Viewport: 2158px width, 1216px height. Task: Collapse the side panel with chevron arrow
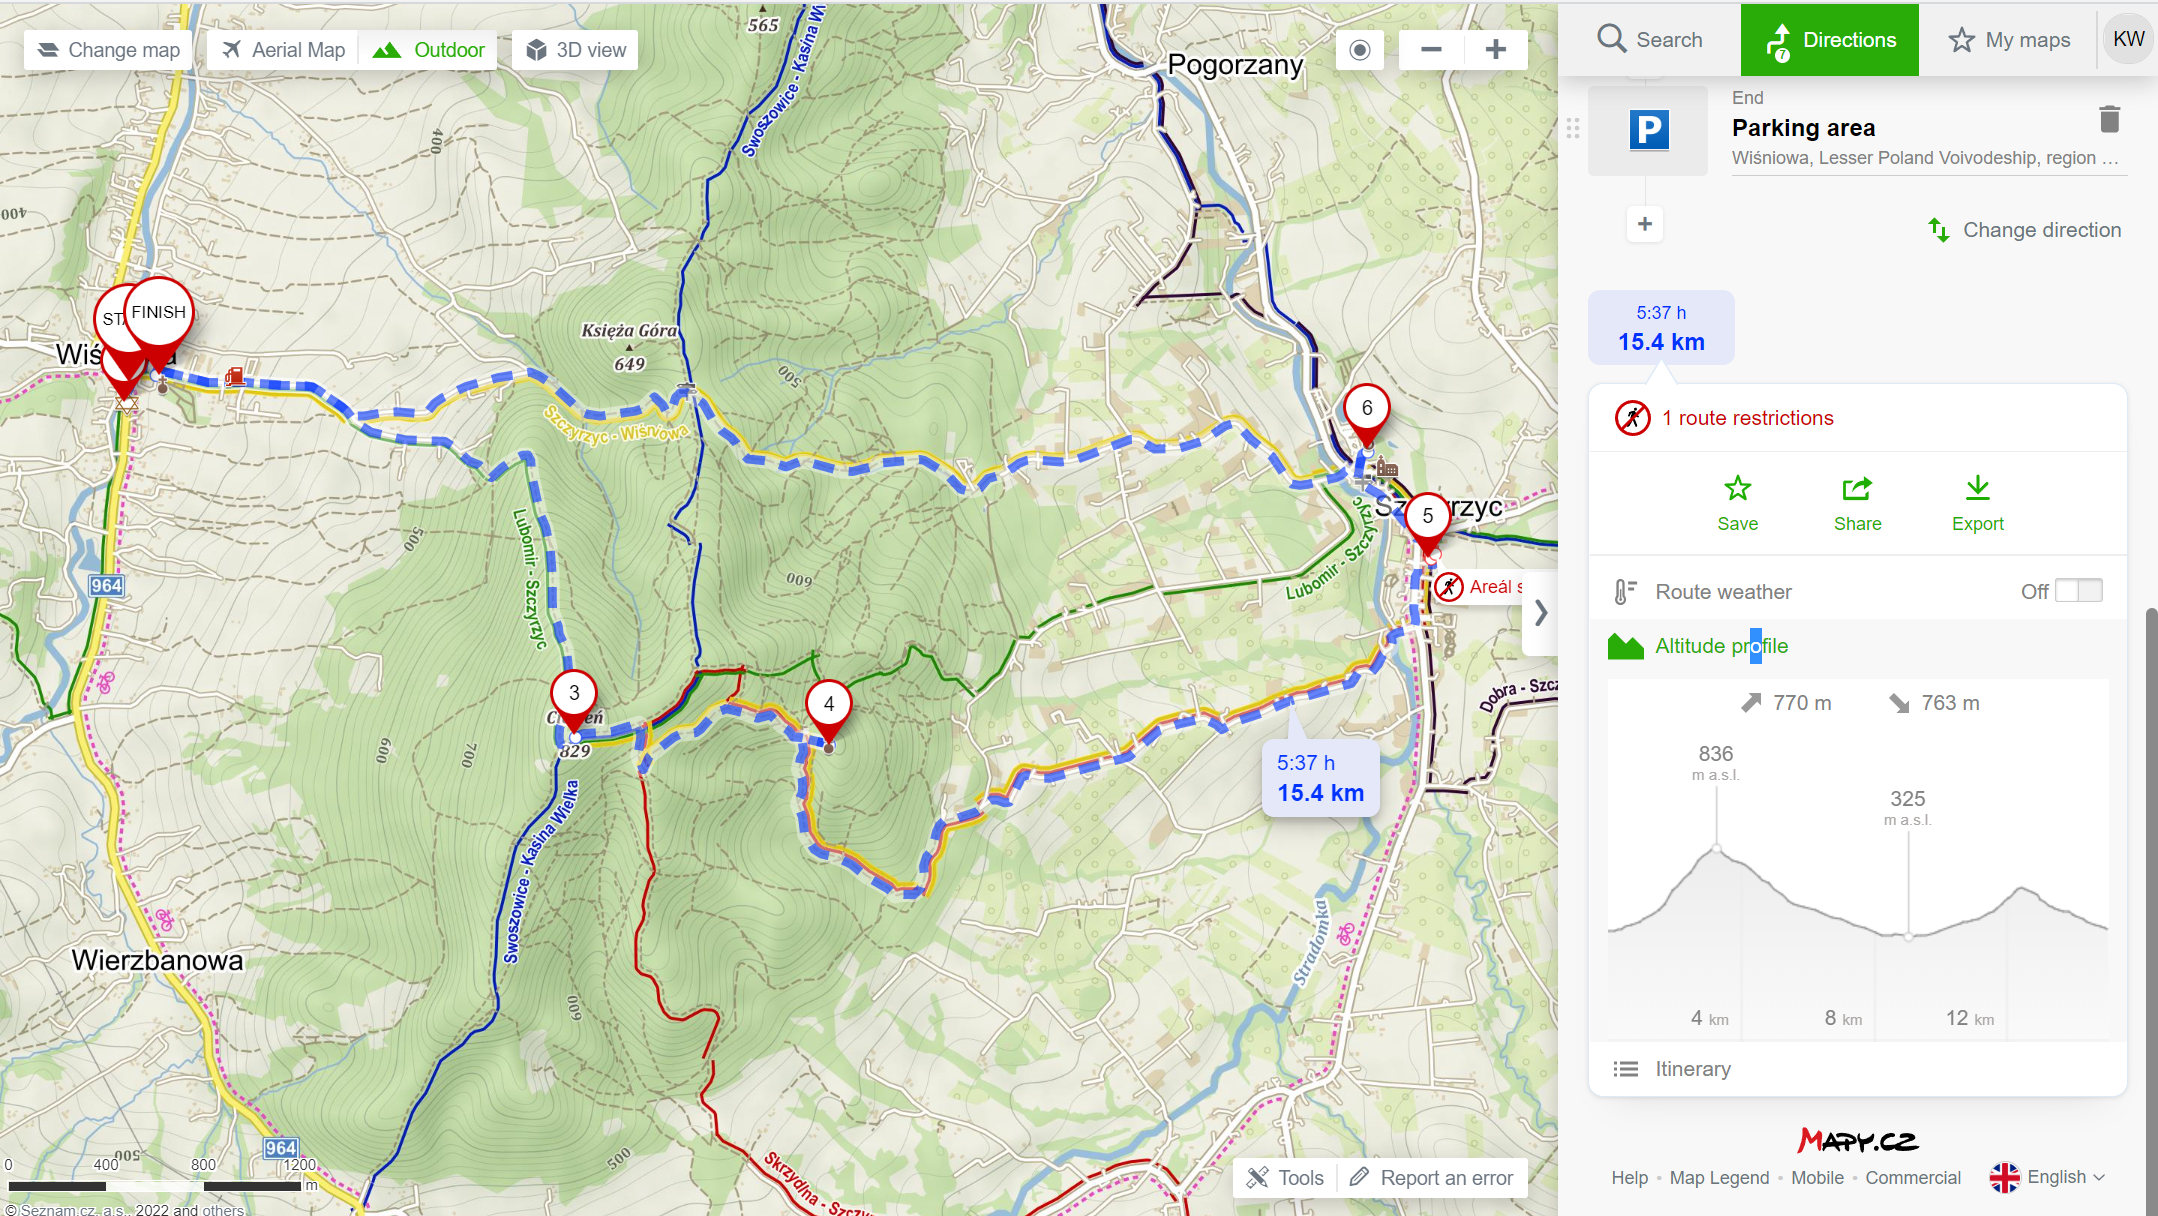(x=1541, y=612)
